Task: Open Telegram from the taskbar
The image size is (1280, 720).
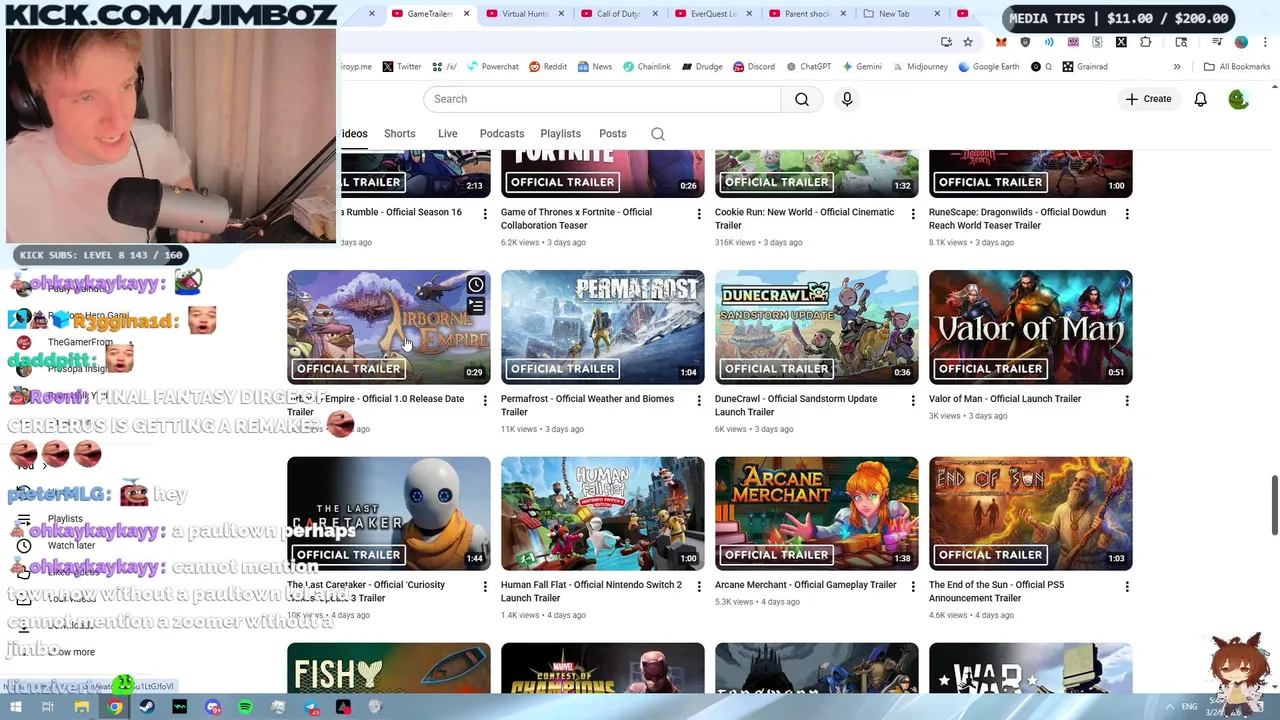Action: 311,707
